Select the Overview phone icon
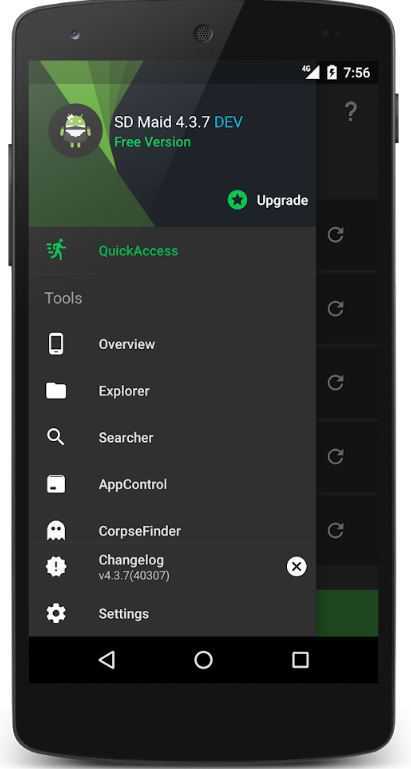Screen dimensions: 411x769 tap(56, 344)
